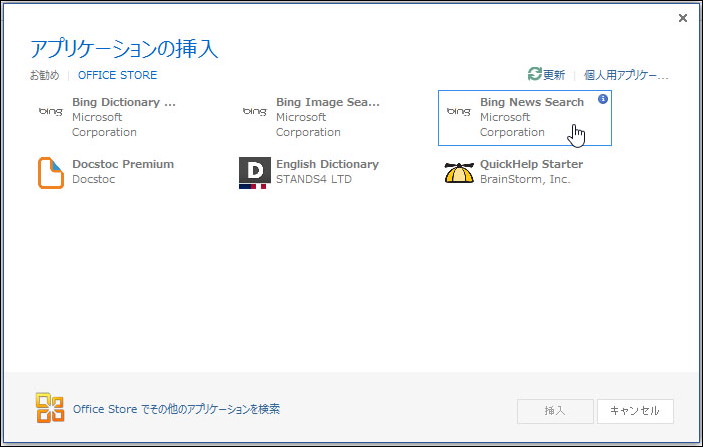Click the English Dictionary D icon

point(255,173)
